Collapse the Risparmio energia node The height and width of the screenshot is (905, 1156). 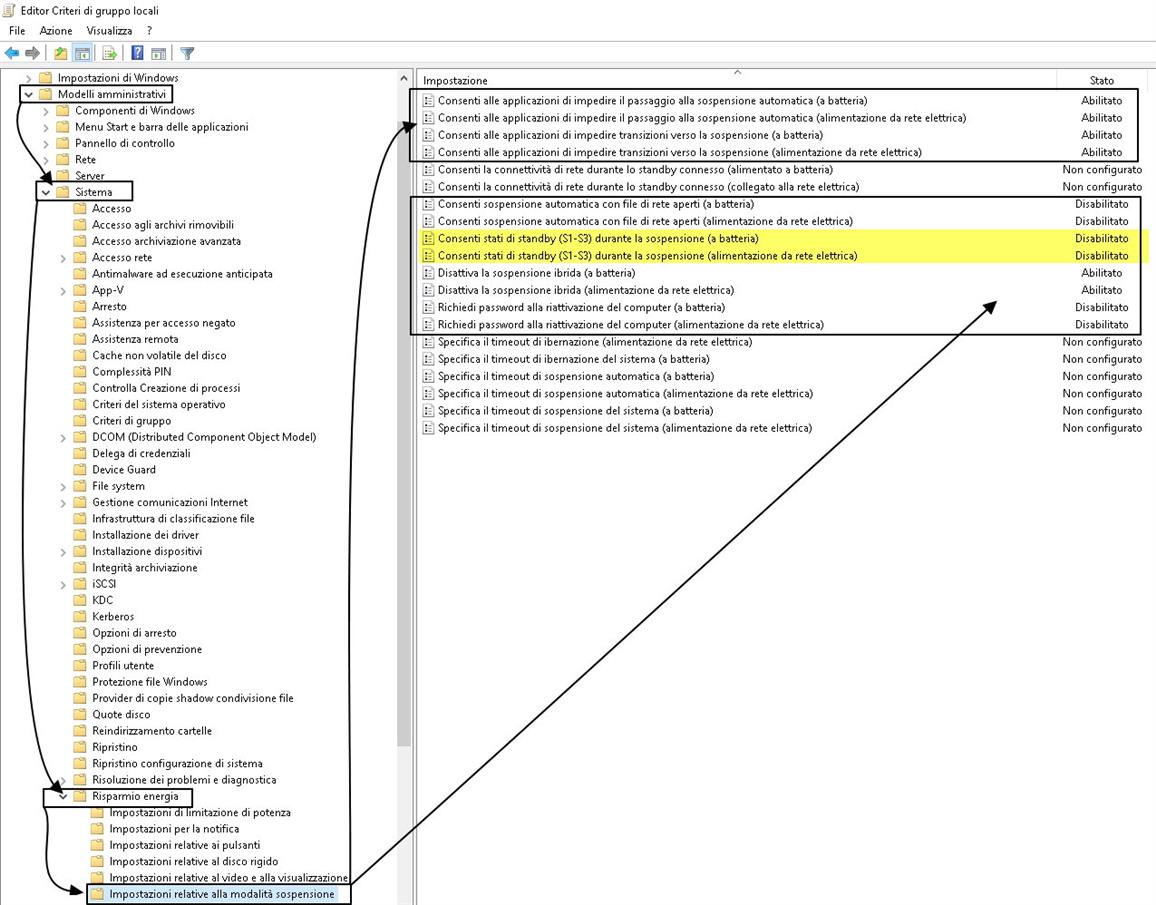coord(63,796)
